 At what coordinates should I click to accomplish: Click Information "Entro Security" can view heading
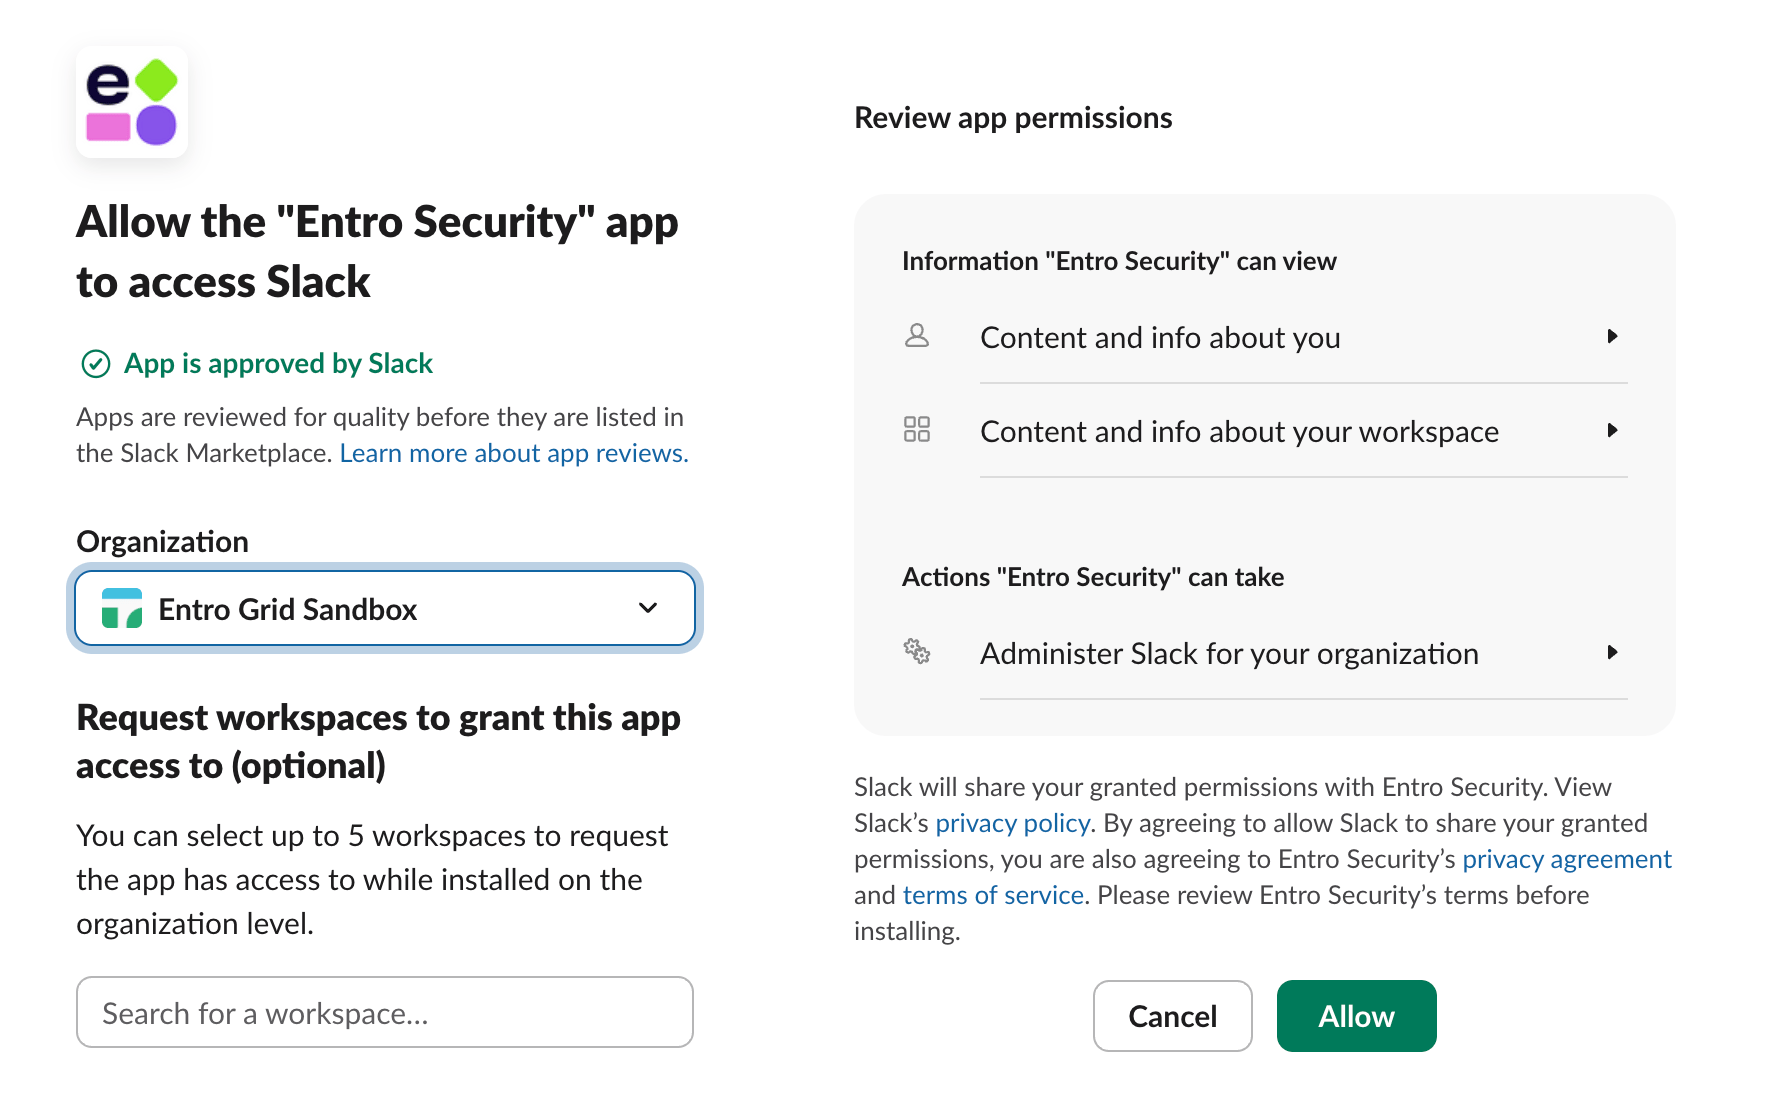click(1119, 261)
